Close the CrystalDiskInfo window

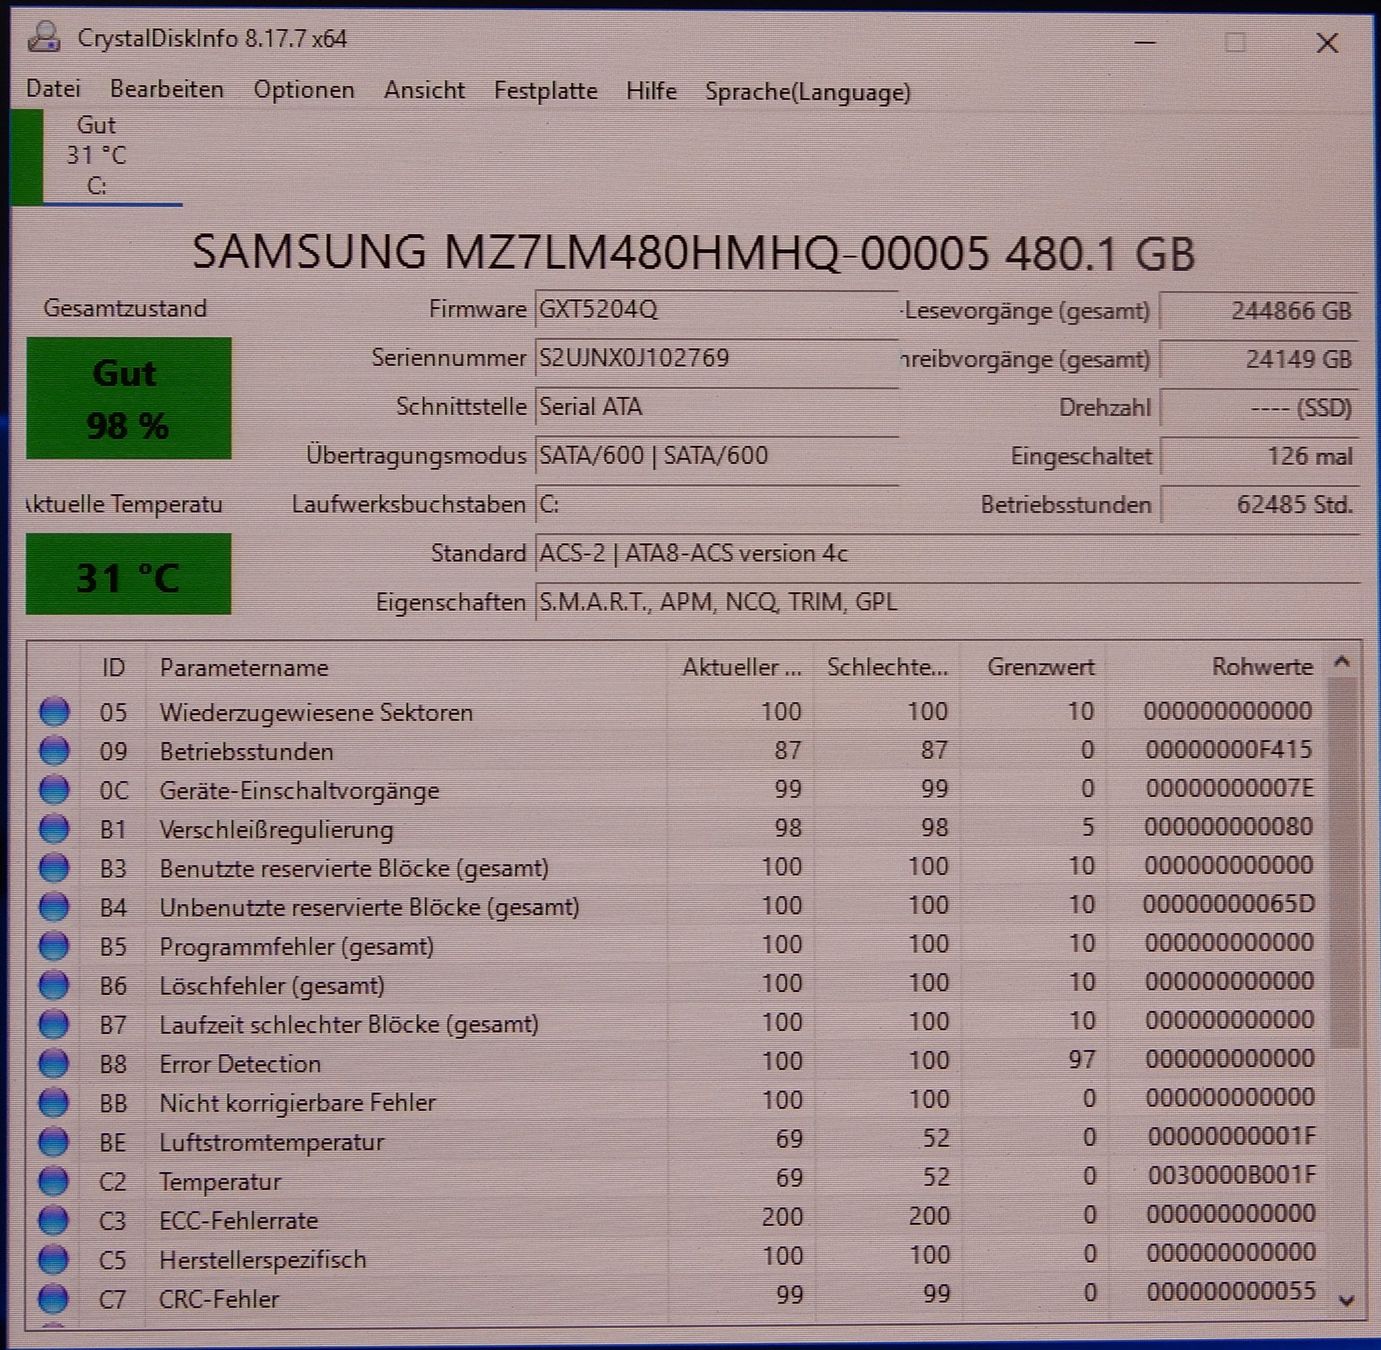coord(1327,43)
